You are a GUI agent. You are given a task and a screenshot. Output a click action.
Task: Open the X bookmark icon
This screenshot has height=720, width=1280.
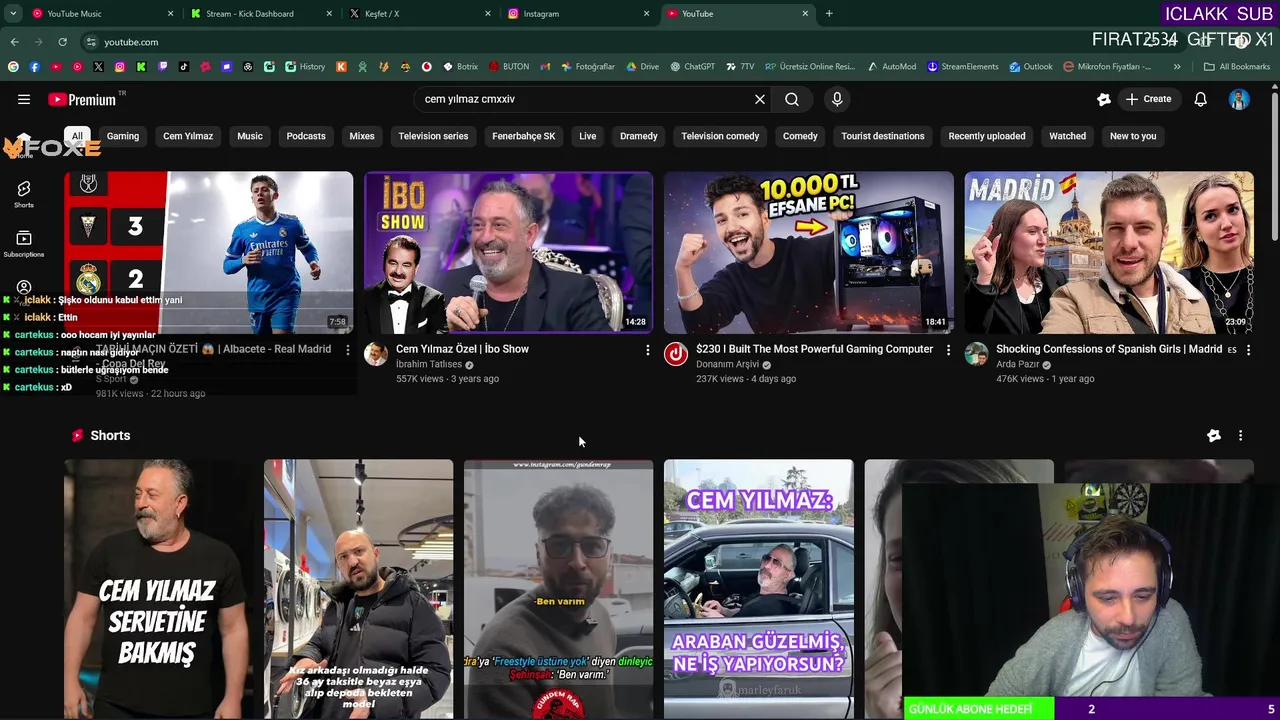point(98,67)
